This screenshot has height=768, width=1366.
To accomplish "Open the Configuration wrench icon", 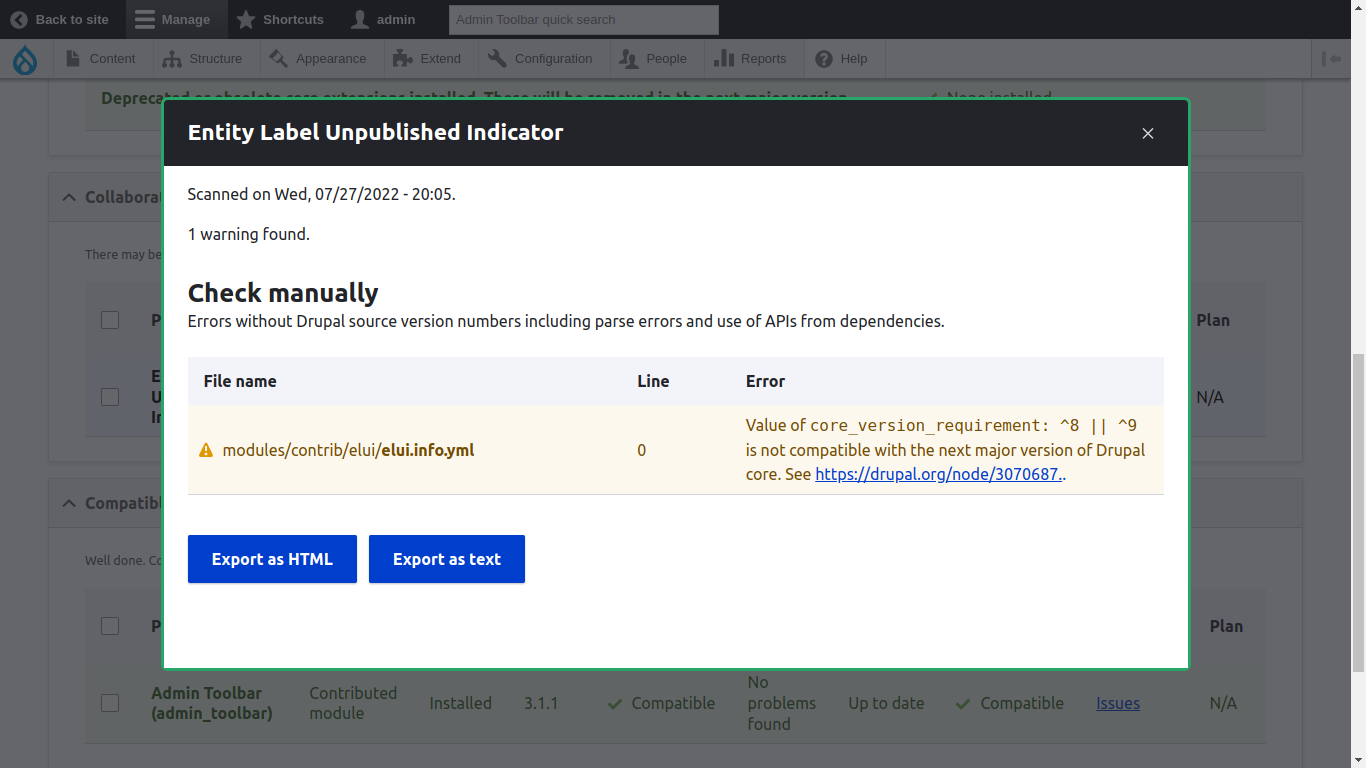I will [496, 59].
